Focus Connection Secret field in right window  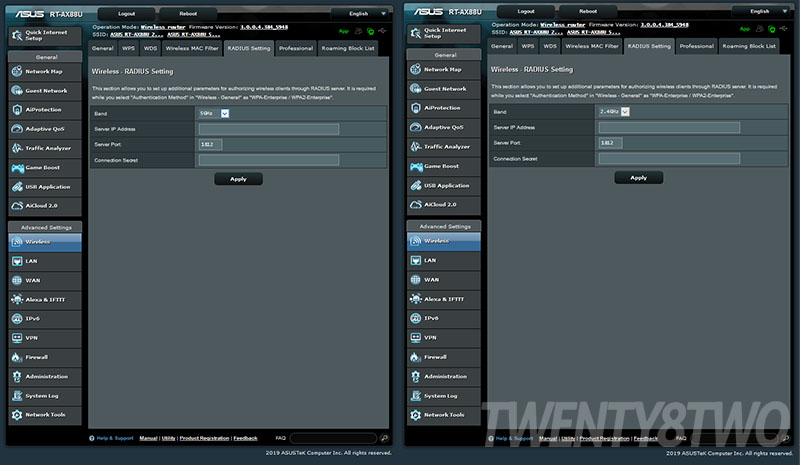coord(669,159)
